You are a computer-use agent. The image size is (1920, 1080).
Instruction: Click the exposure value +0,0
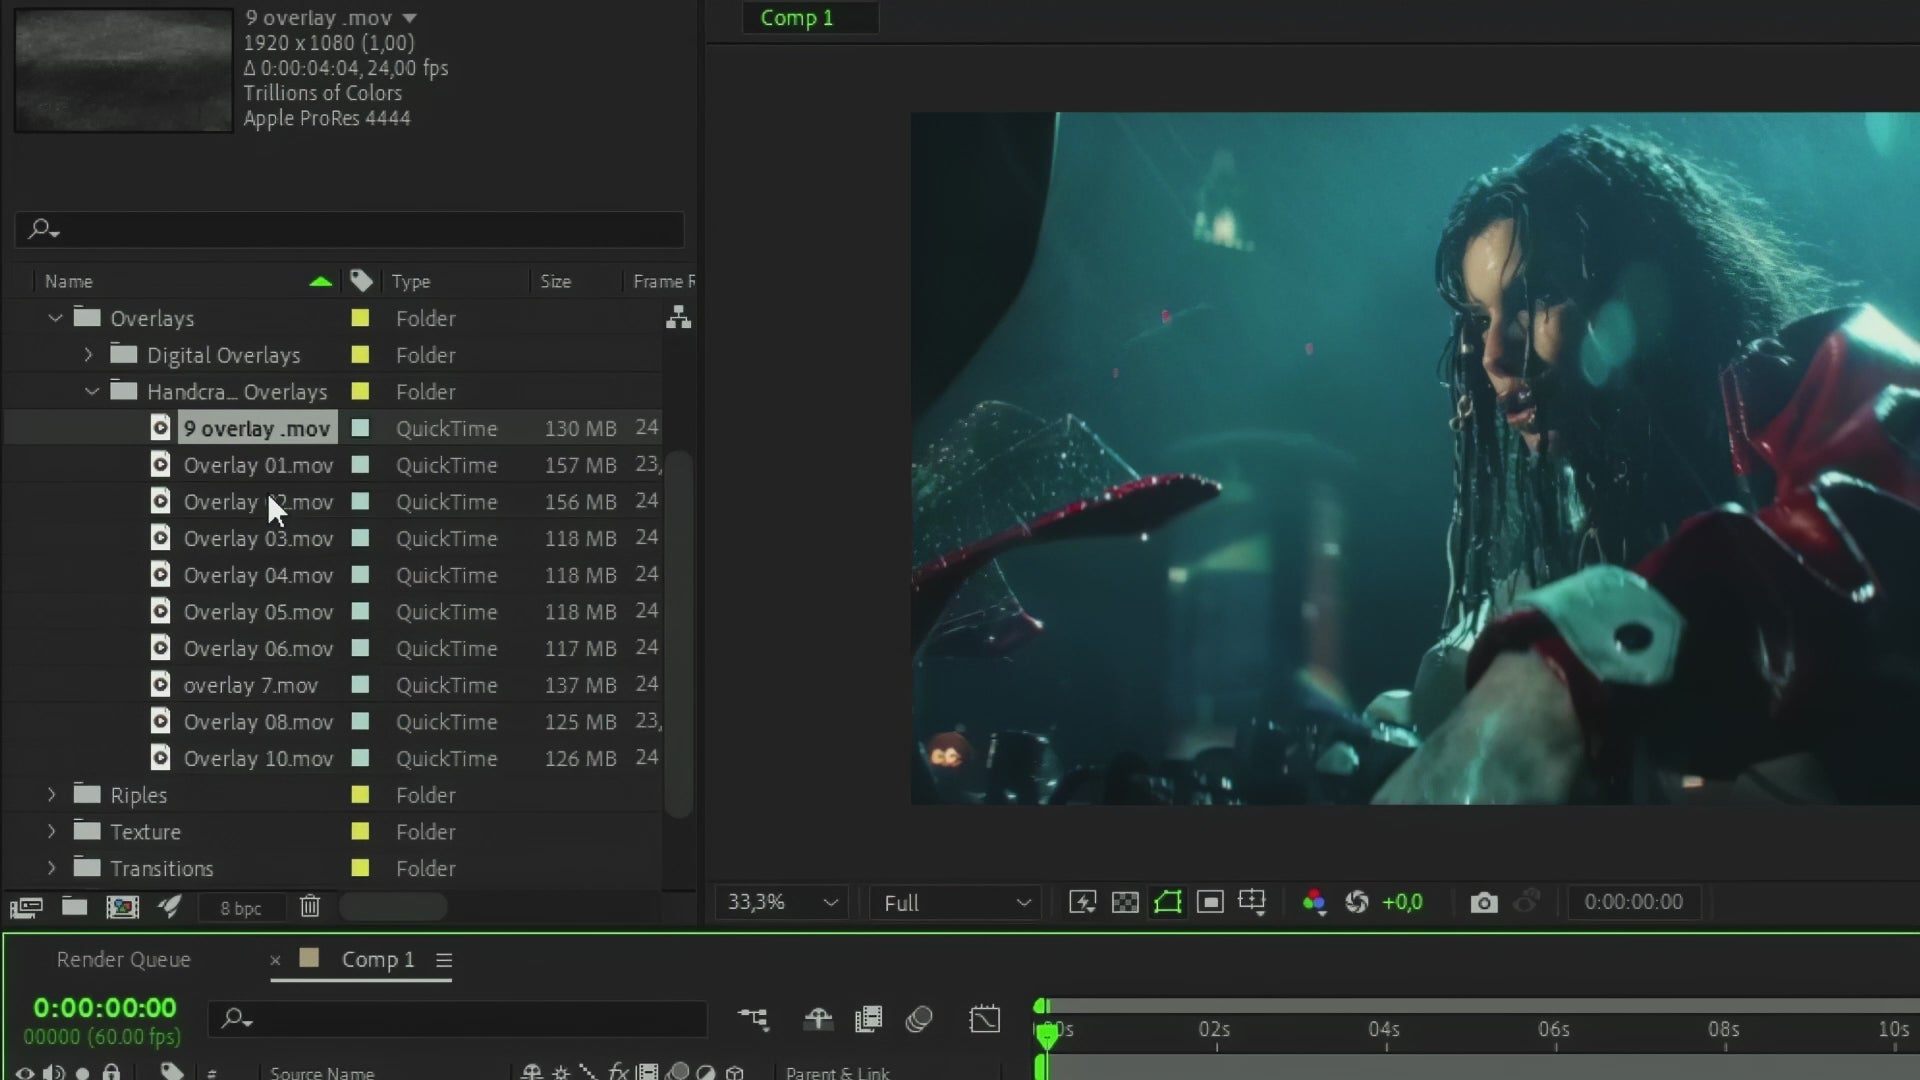(x=1402, y=902)
